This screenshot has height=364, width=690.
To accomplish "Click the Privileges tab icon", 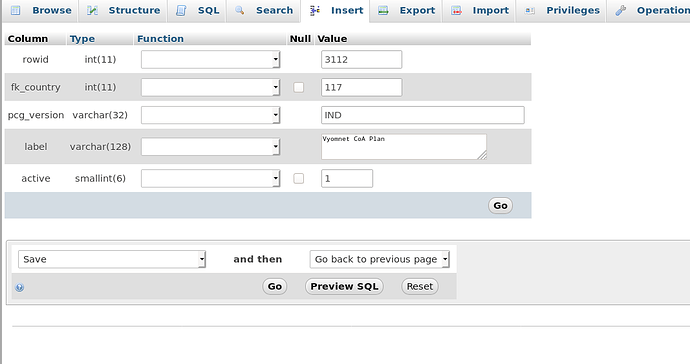I will [x=530, y=10].
